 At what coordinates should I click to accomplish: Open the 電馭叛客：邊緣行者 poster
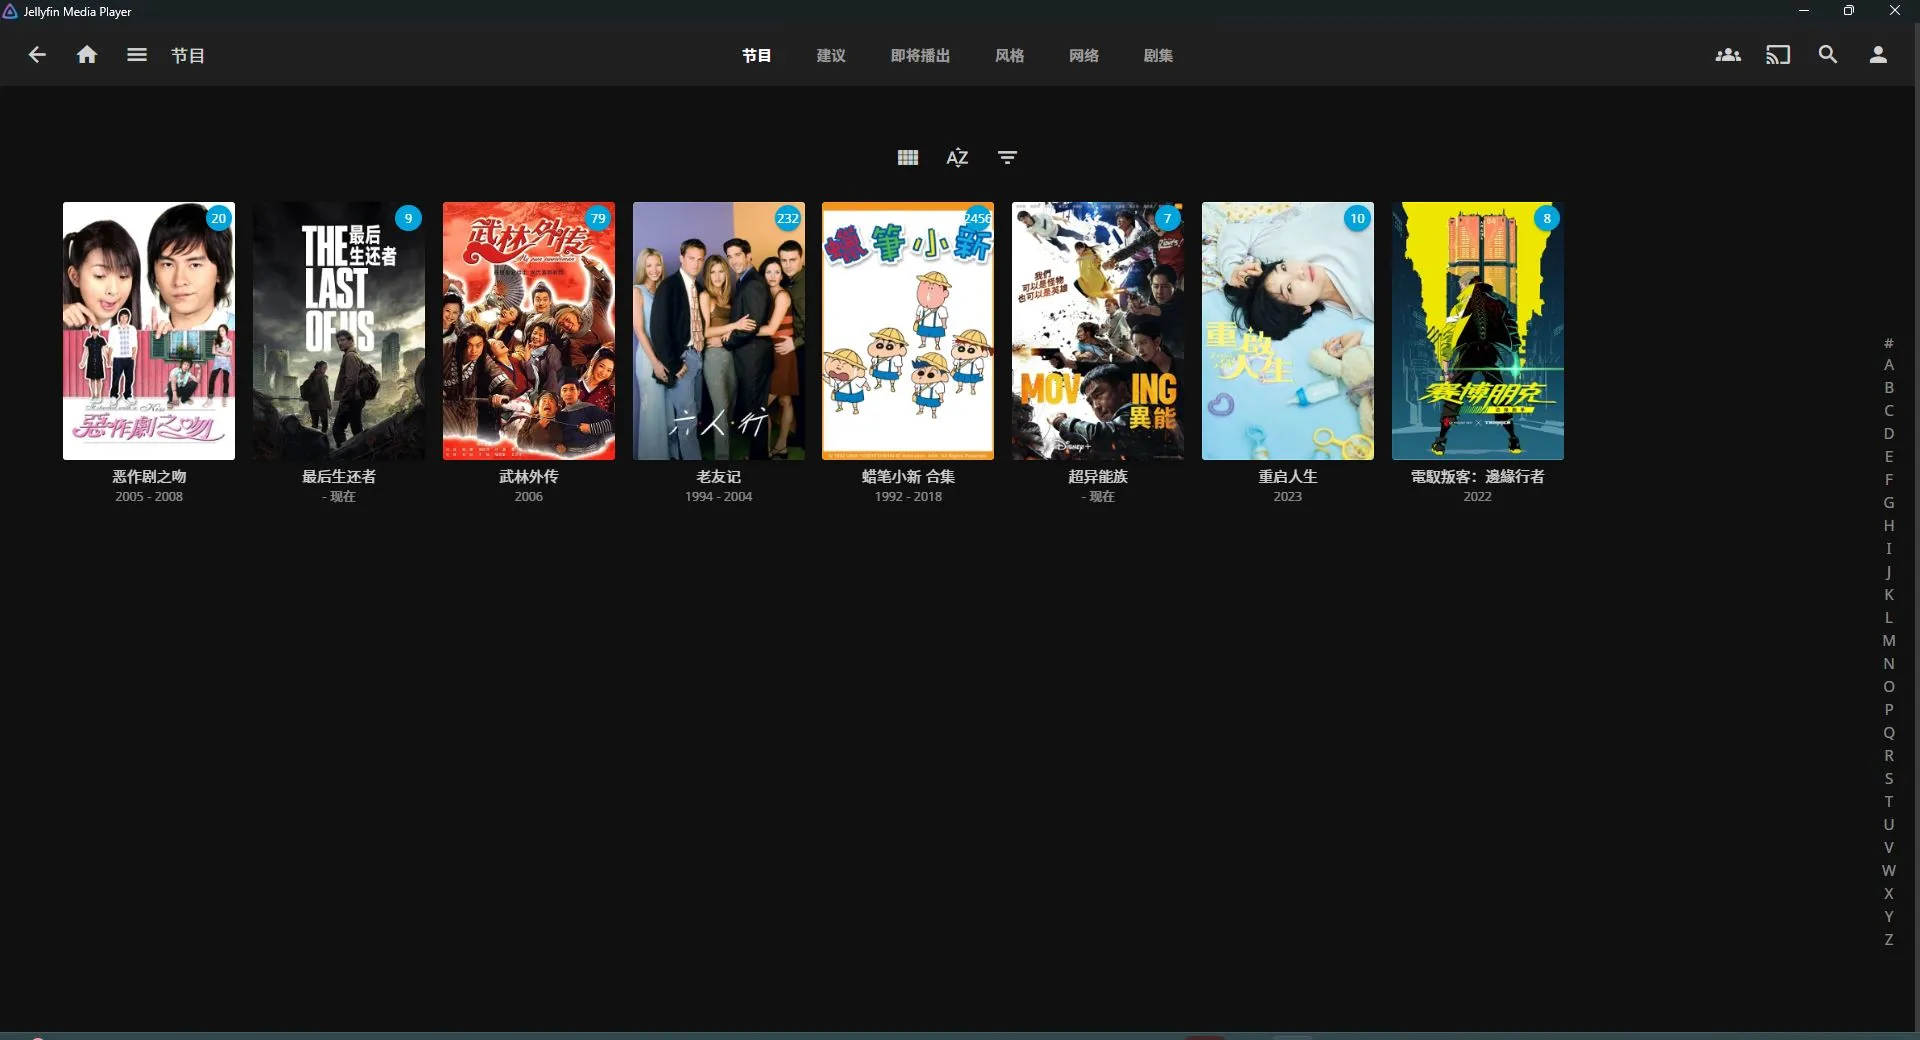point(1478,331)
